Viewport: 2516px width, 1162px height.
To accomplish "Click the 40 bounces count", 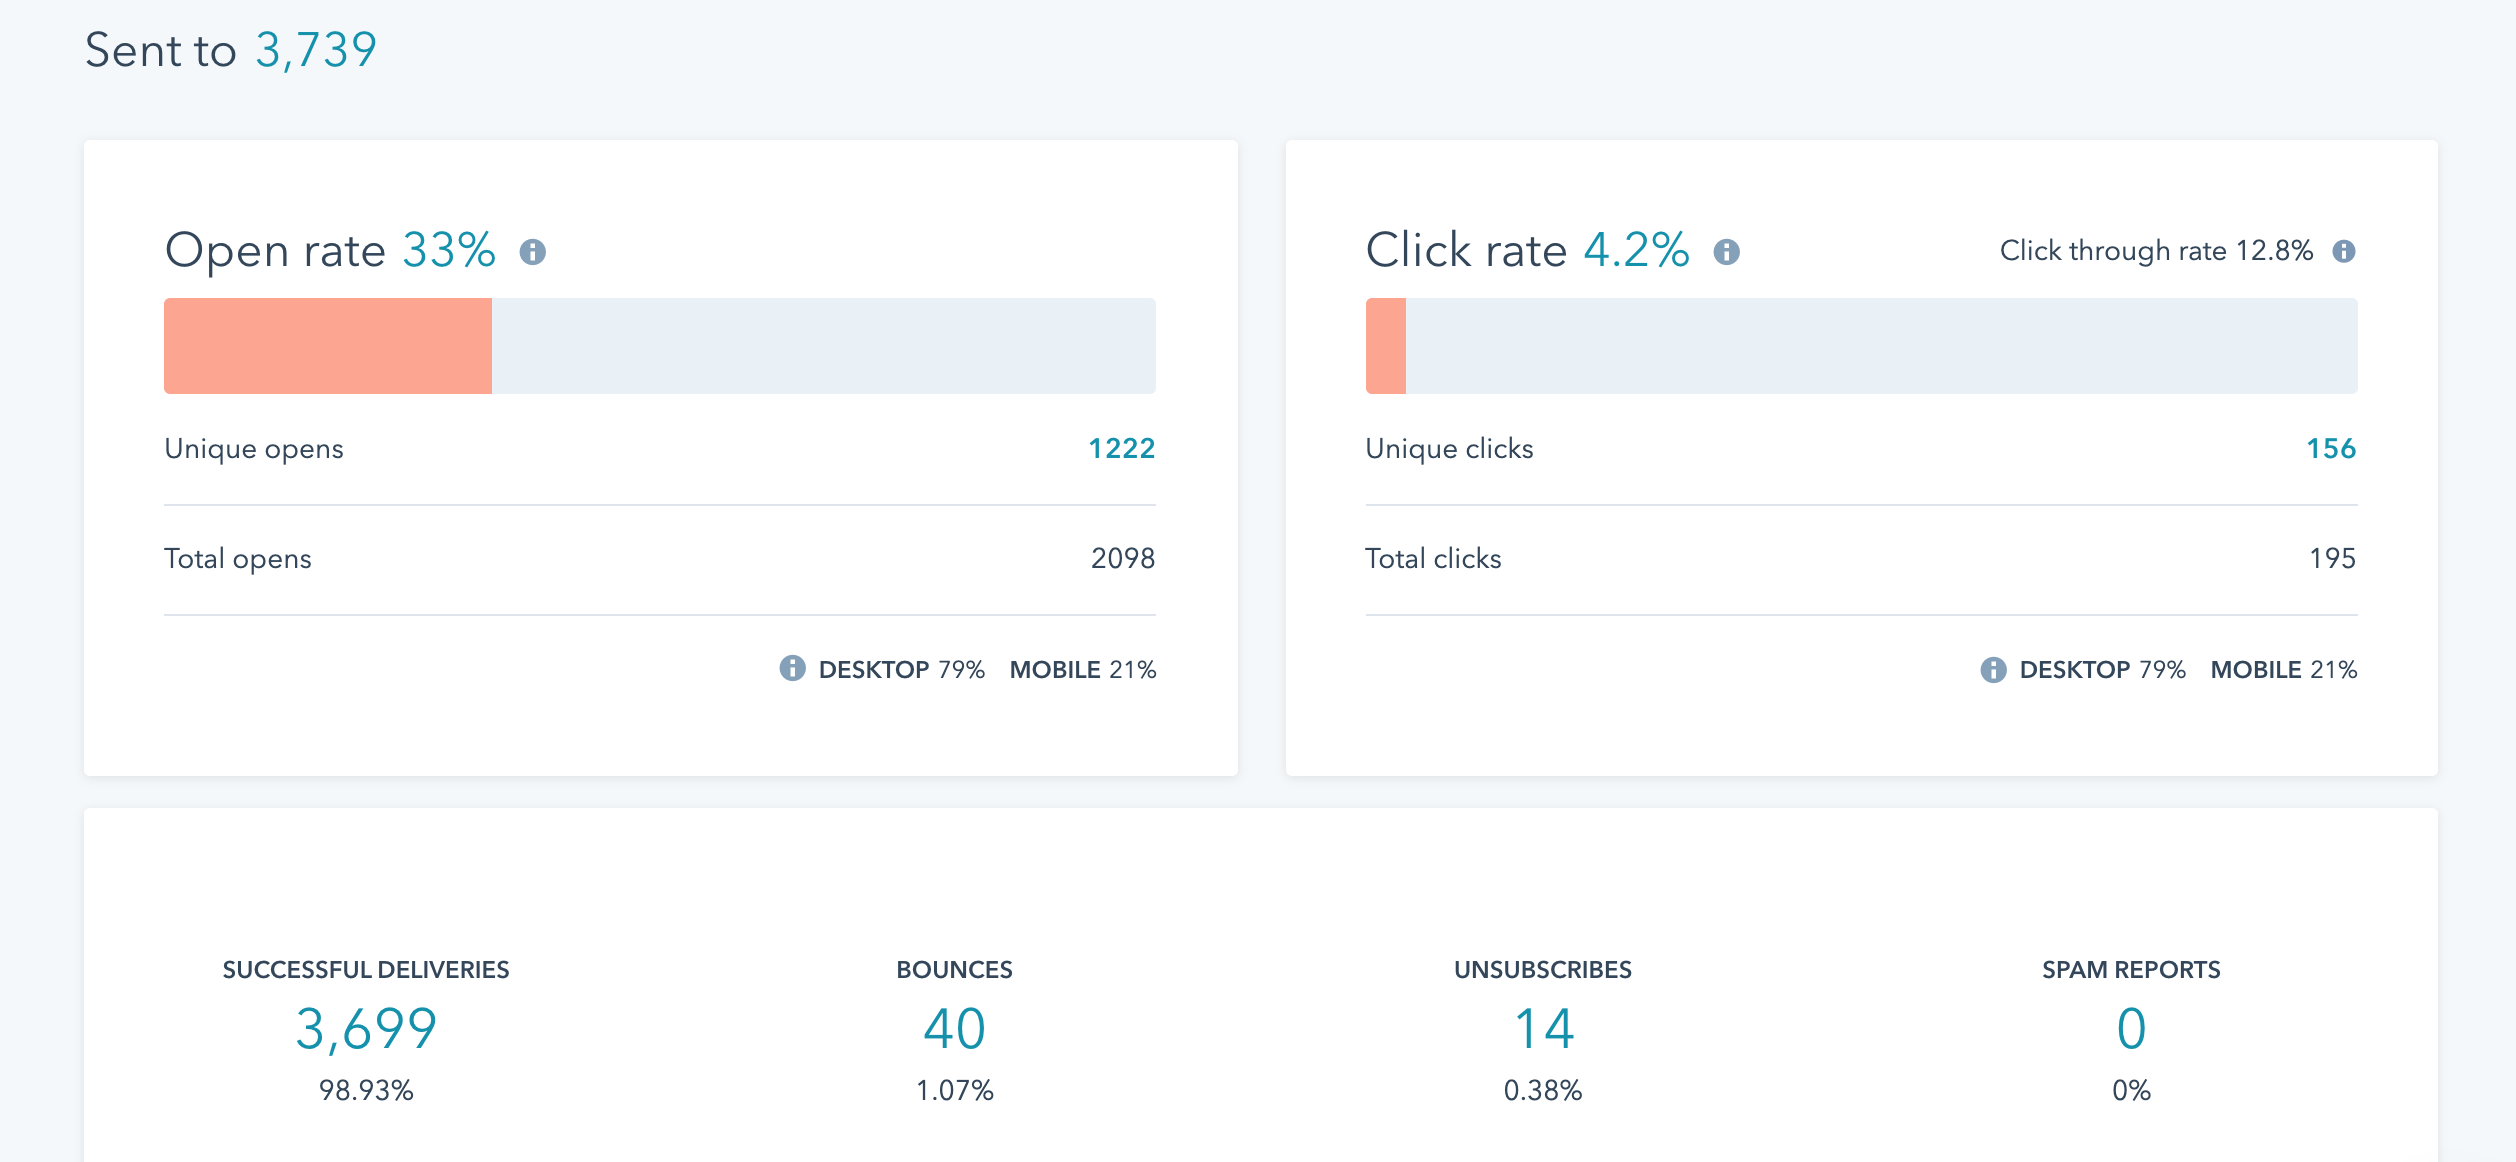I will pyautogui.click(x=953, y=1026).
